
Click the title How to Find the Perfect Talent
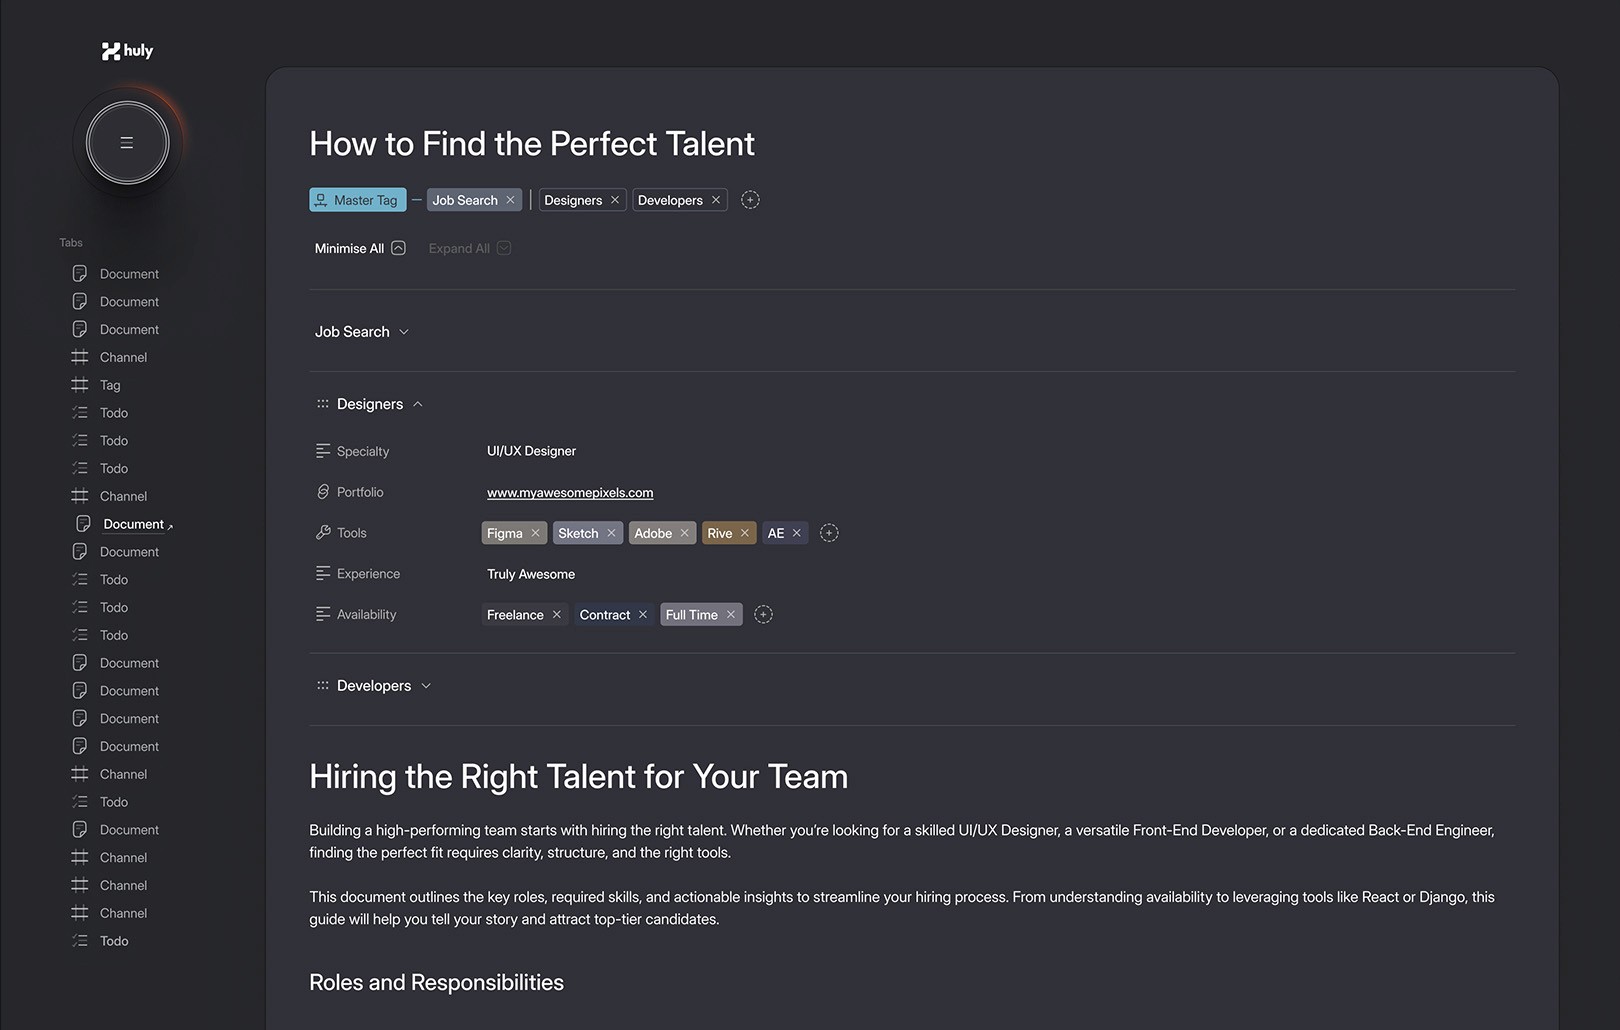532,144
